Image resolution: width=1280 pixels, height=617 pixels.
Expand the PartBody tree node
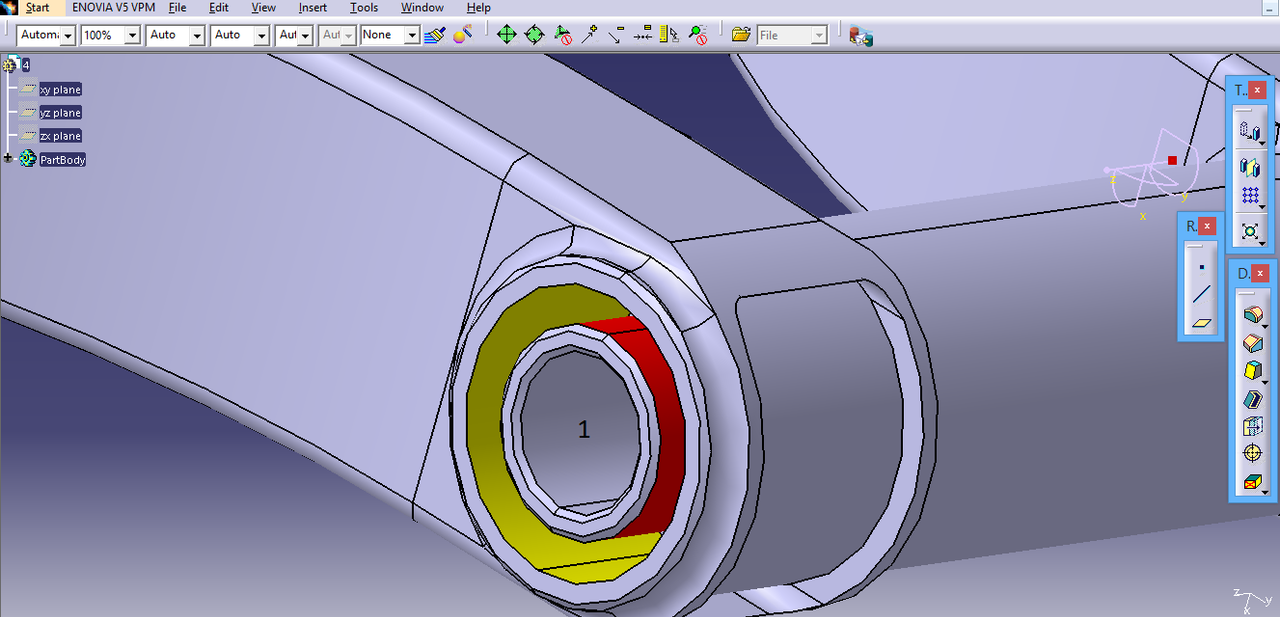[9, 159]
